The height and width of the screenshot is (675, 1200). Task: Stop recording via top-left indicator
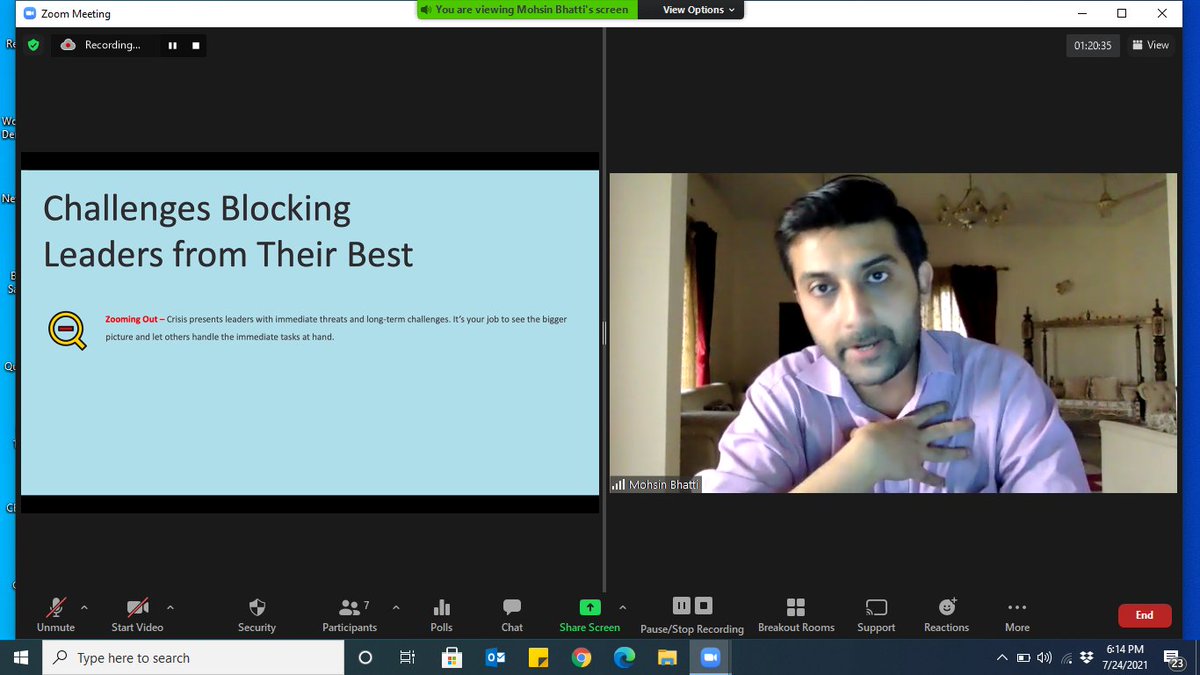coord(196,45)
